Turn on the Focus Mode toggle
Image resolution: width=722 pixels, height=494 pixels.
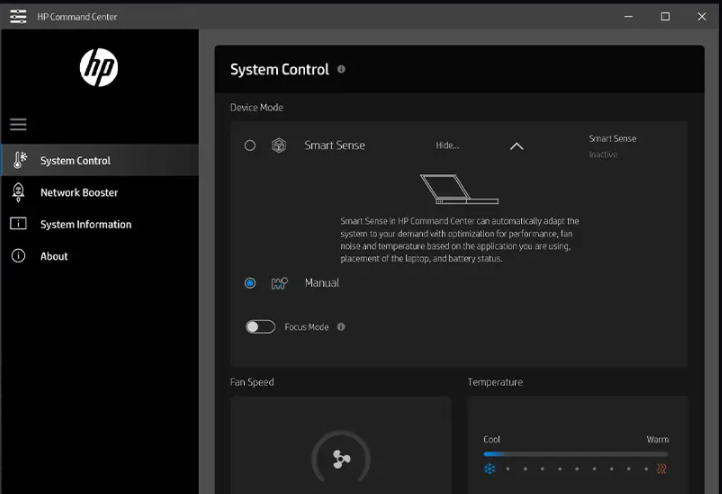[260, 327]
